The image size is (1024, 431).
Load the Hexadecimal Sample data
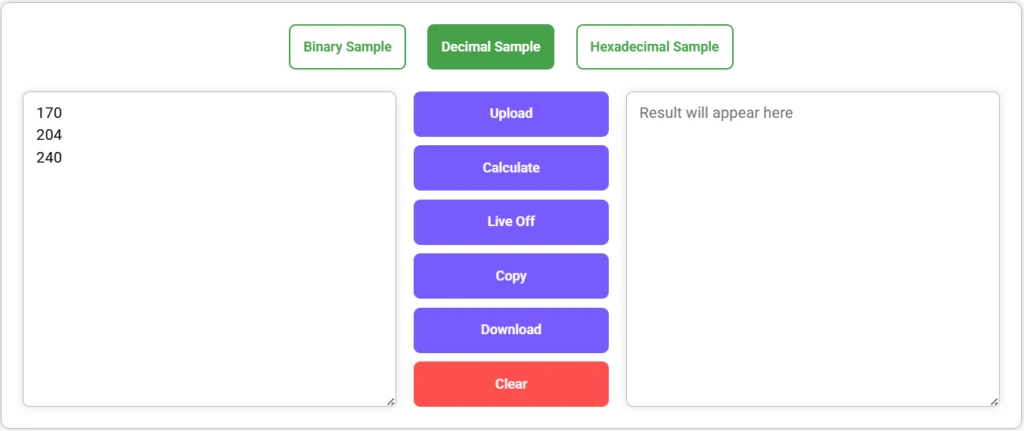coord(654,47)
